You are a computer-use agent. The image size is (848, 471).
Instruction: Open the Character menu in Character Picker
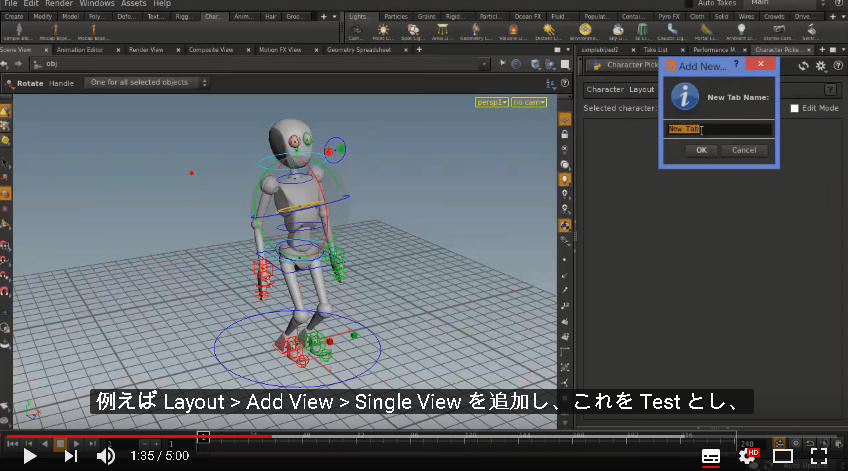605,90
